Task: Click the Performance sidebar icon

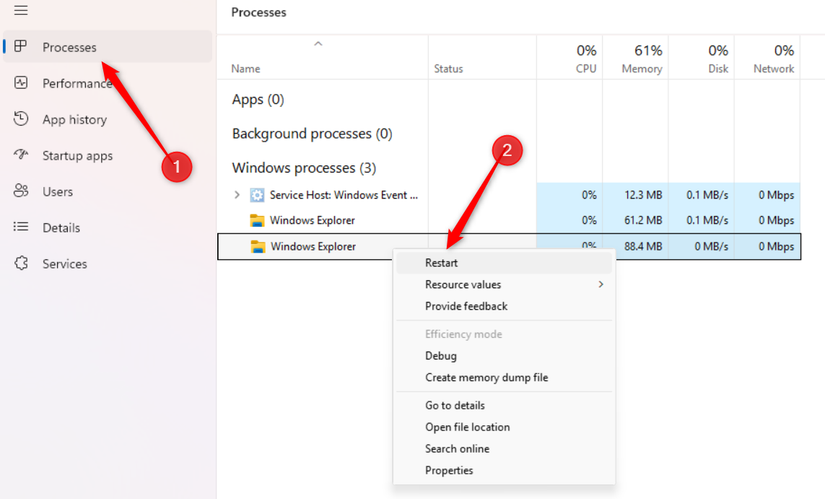Action: coord(21,83)
